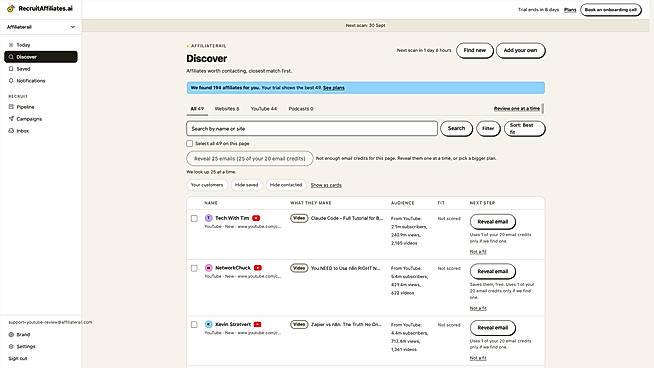
Task: Tick Select all 49 on this page
Action: (x=190, y=144)
